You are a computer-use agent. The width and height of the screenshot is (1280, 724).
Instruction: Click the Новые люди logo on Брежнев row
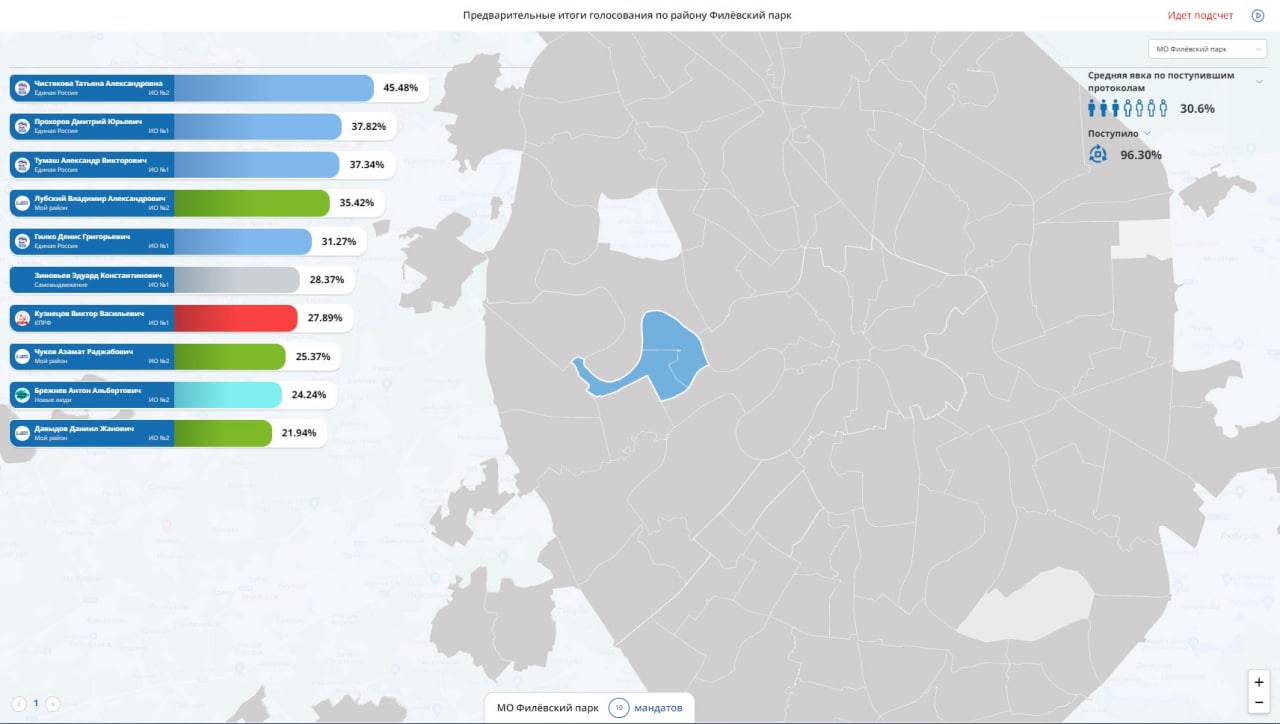tap(22, 395)
